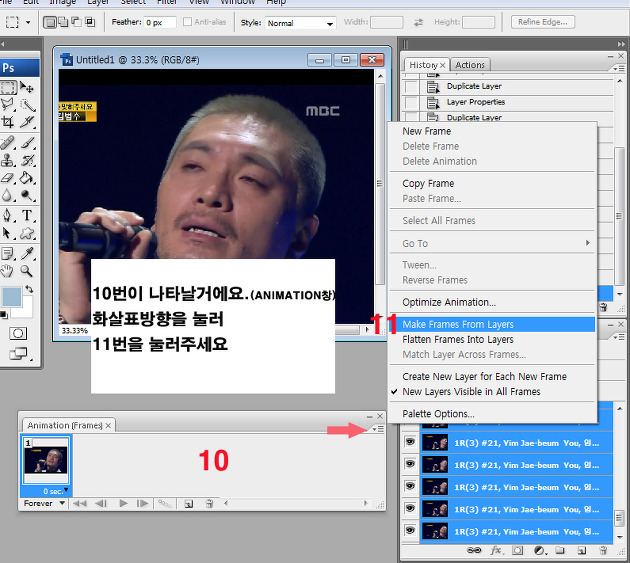Select the Dodge tool
Viewport: 630px width, 563px height.
click(27, 195)
